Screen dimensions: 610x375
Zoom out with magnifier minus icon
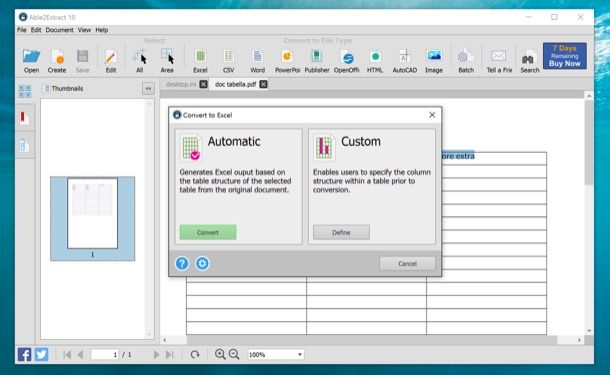[234, 354]
